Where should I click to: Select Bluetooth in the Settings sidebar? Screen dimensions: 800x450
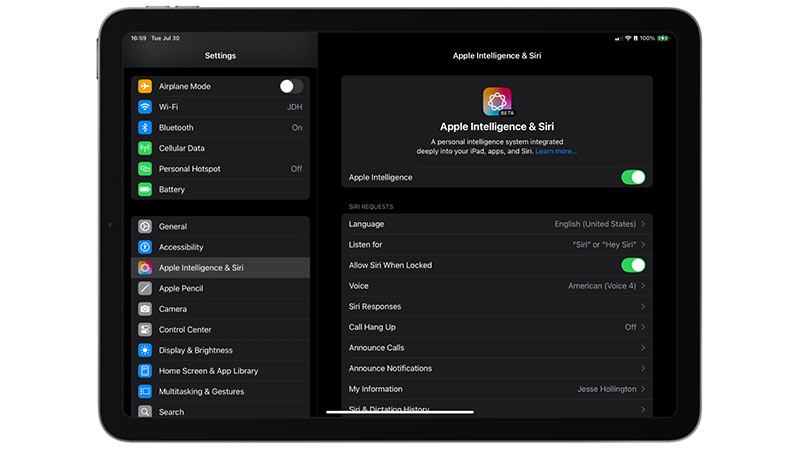coord(220,128)
